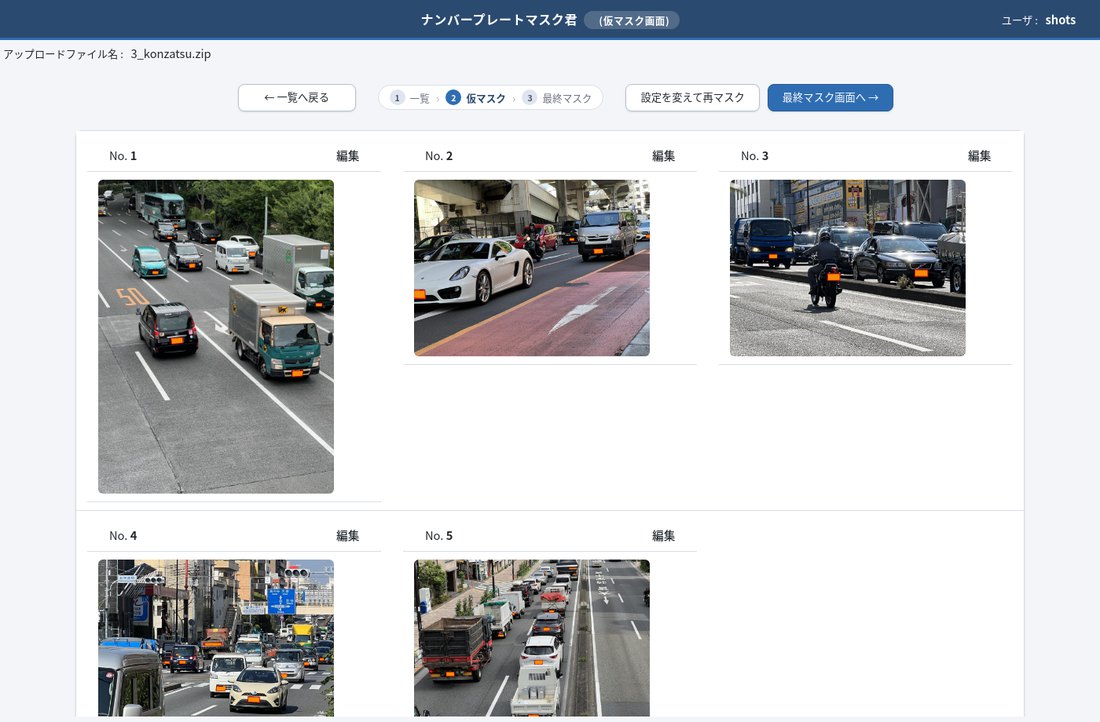
Task: Open the No. 1 highway traffic thumbnail
Action: click(216, 337)
